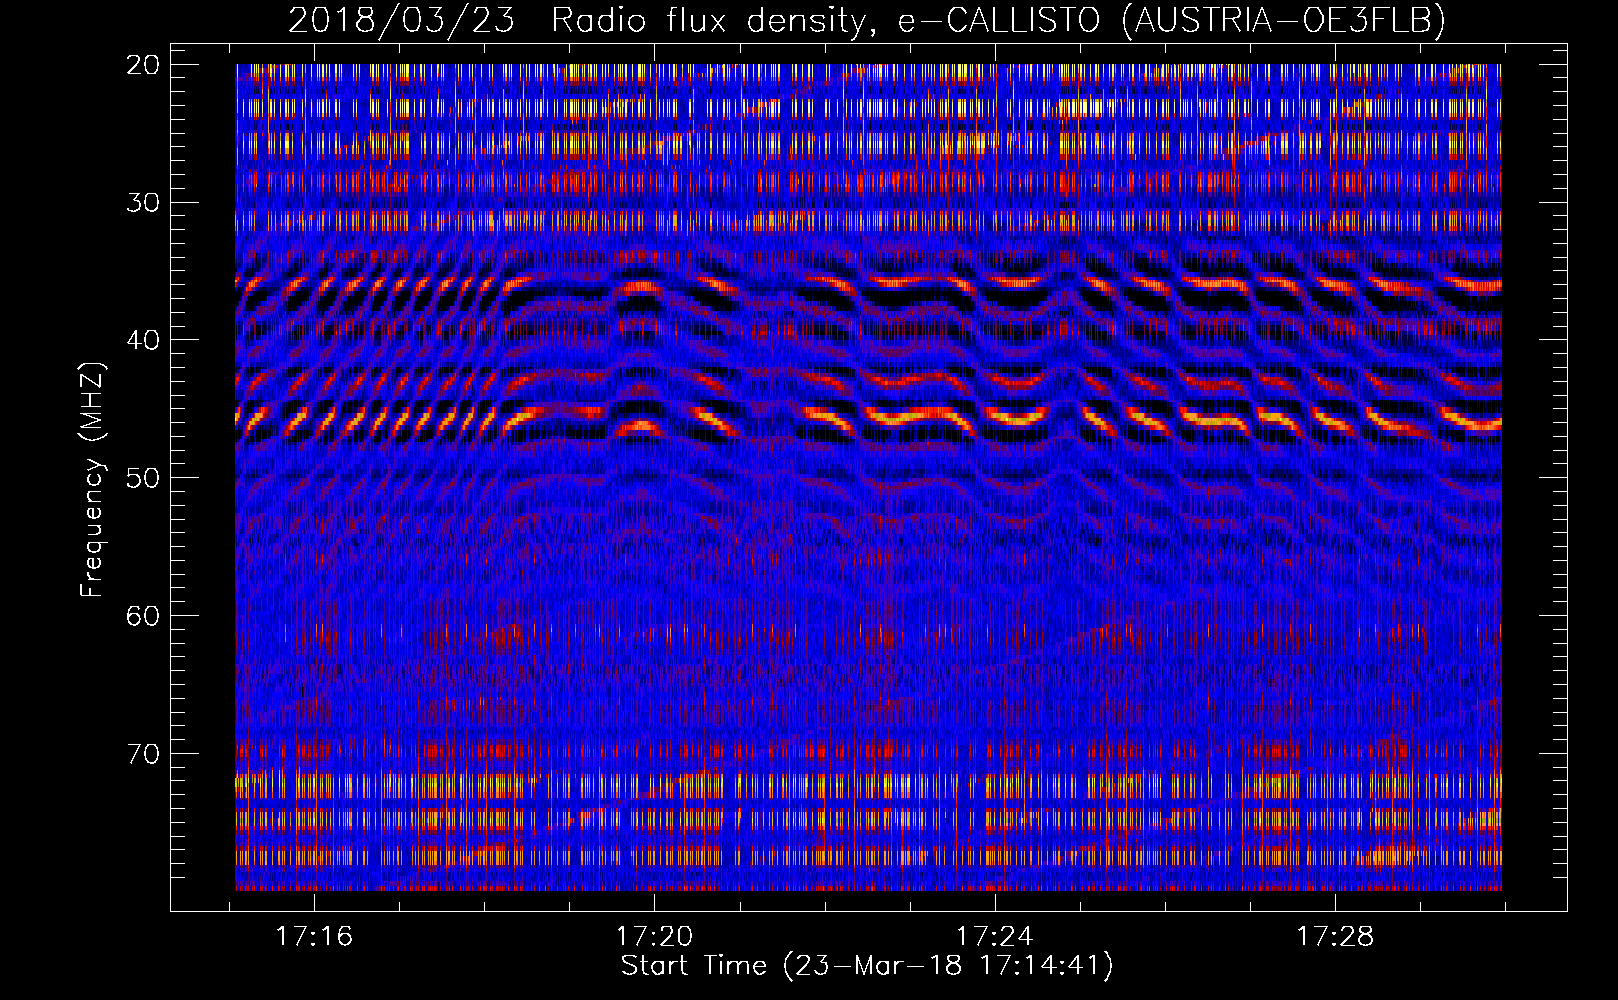Click the 60 MHz frequency tick label
The height and width of the screenshot is (1000, 1618).
pos(143,615)
